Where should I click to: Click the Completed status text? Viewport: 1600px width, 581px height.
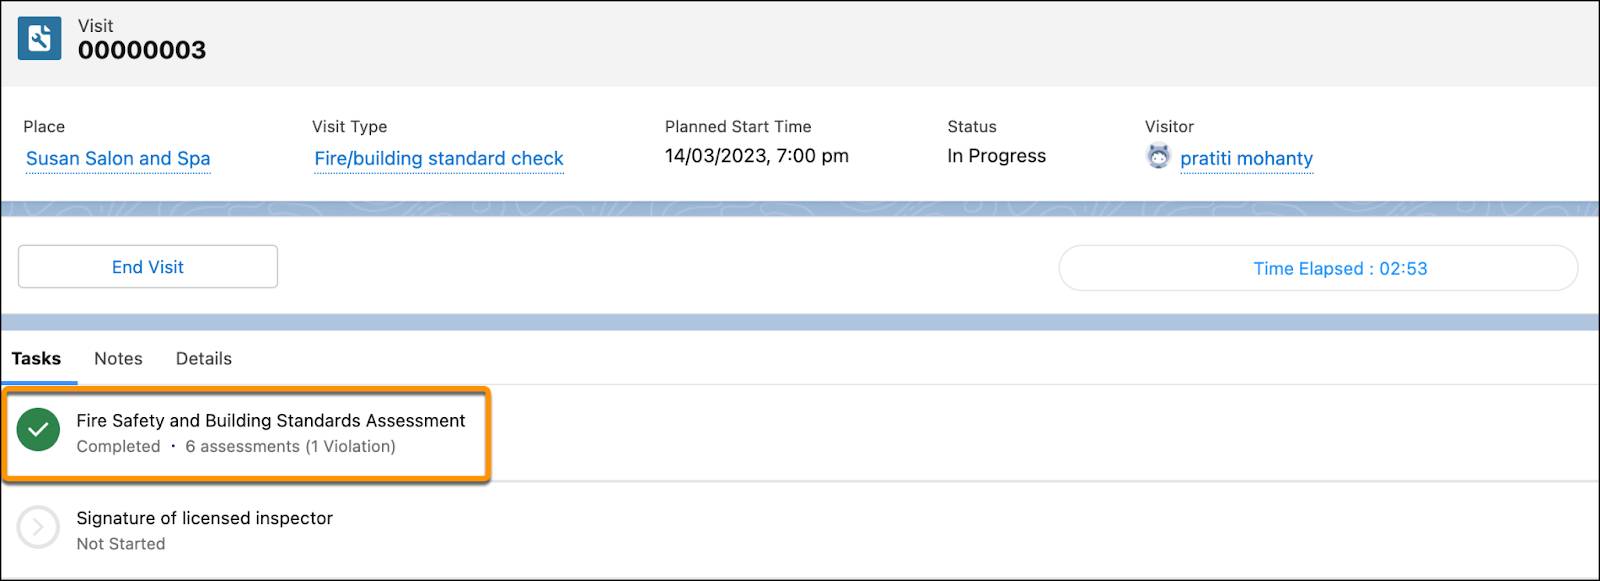pos(118,446)
